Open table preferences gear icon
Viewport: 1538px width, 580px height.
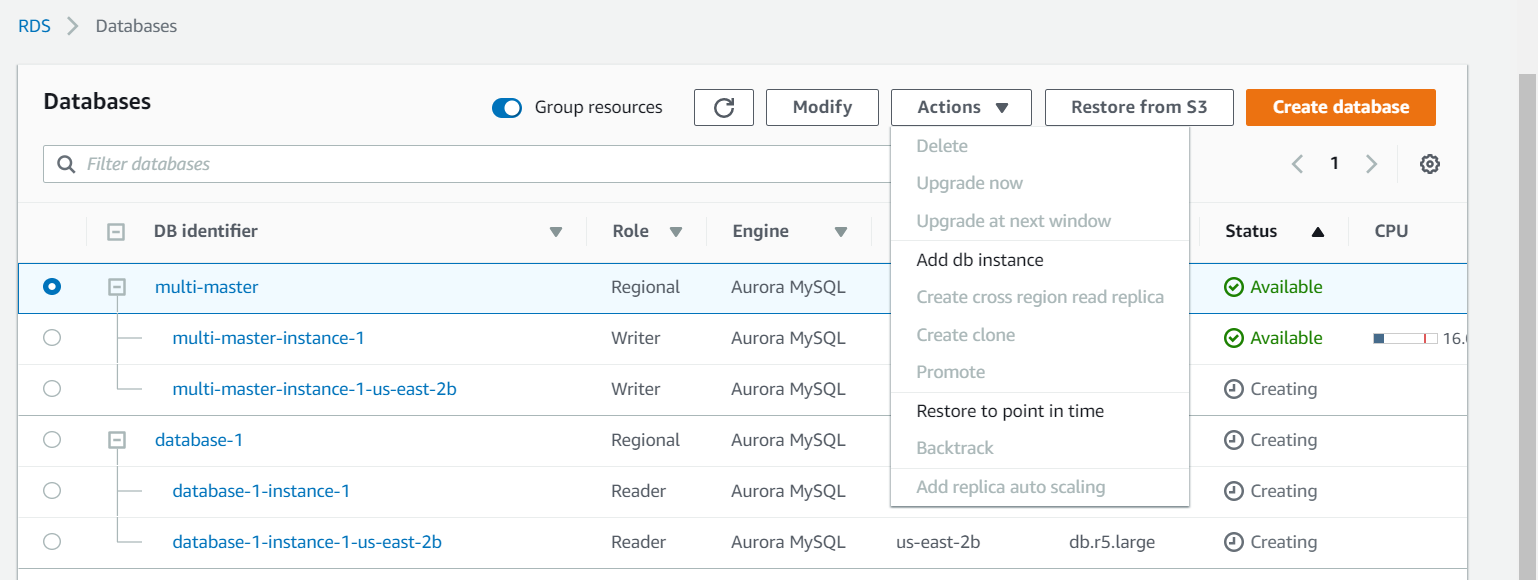1430,164
